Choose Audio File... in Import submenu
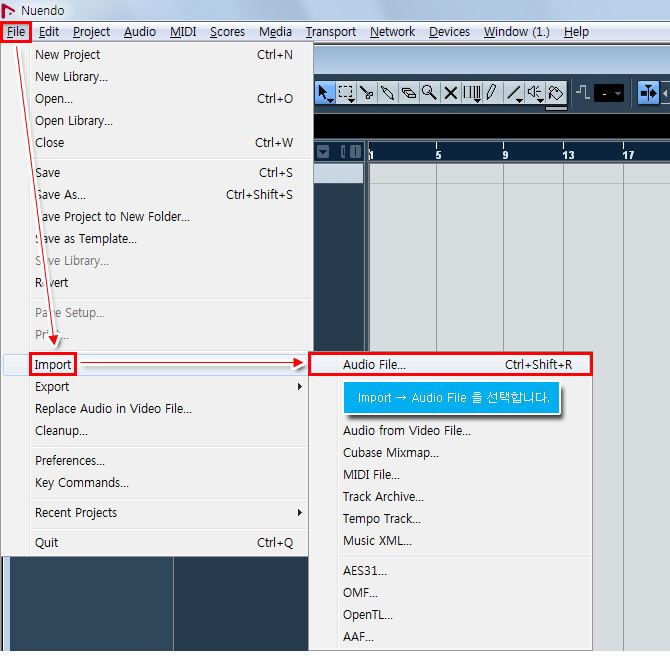Screen dimensions: 670x672 tap(451, 365)
